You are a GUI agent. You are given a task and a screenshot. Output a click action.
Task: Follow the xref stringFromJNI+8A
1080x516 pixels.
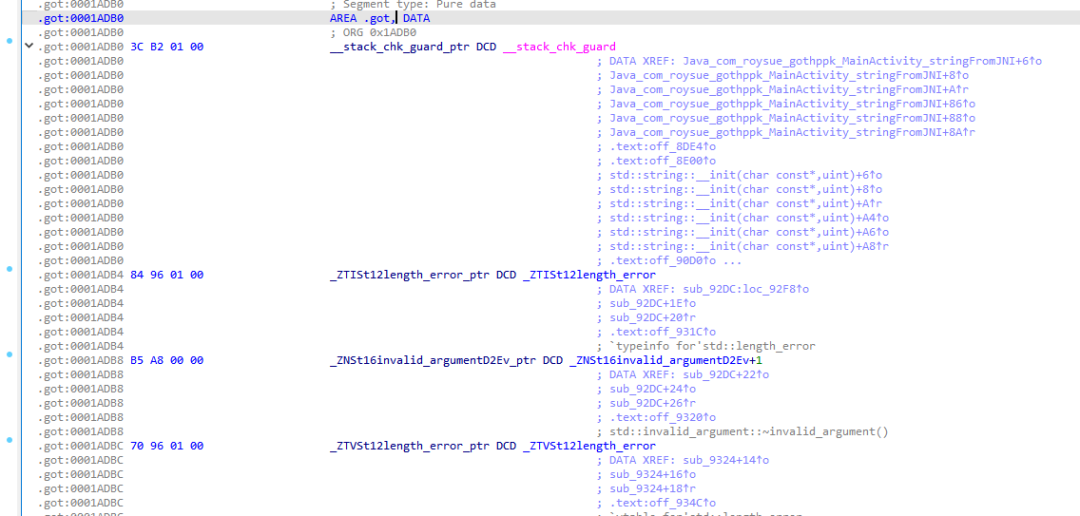[x=792, y=132]
